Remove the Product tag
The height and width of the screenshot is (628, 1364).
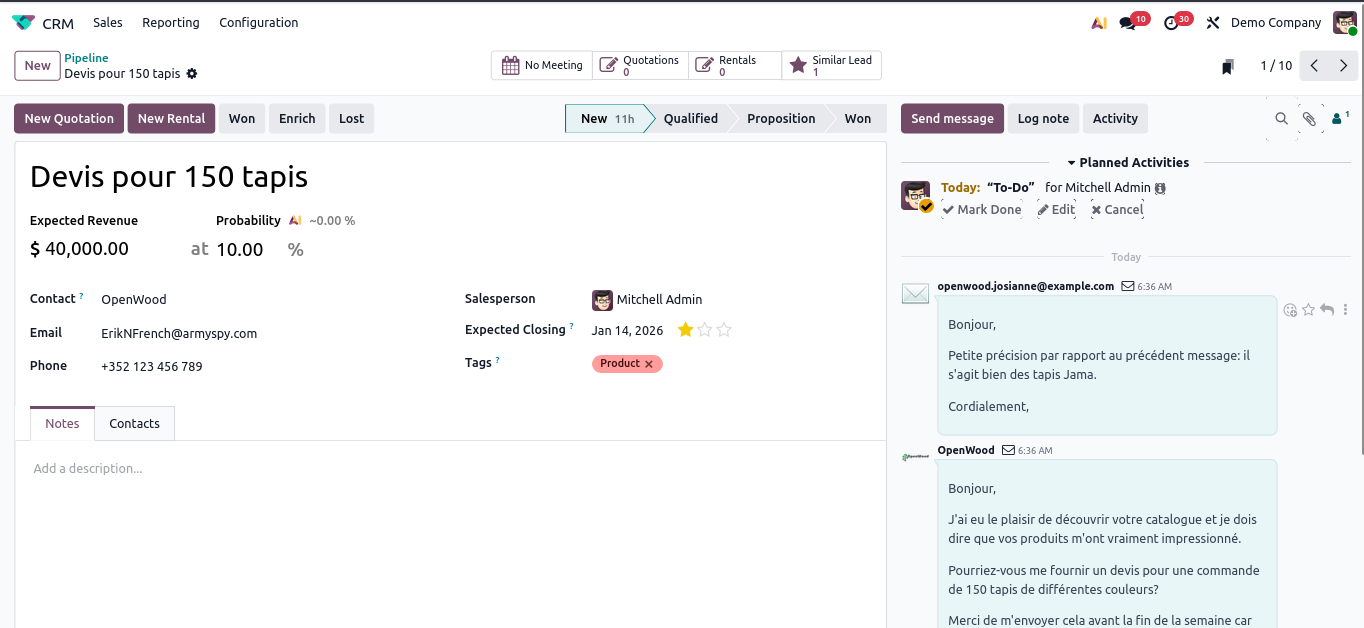click(649, 364)
